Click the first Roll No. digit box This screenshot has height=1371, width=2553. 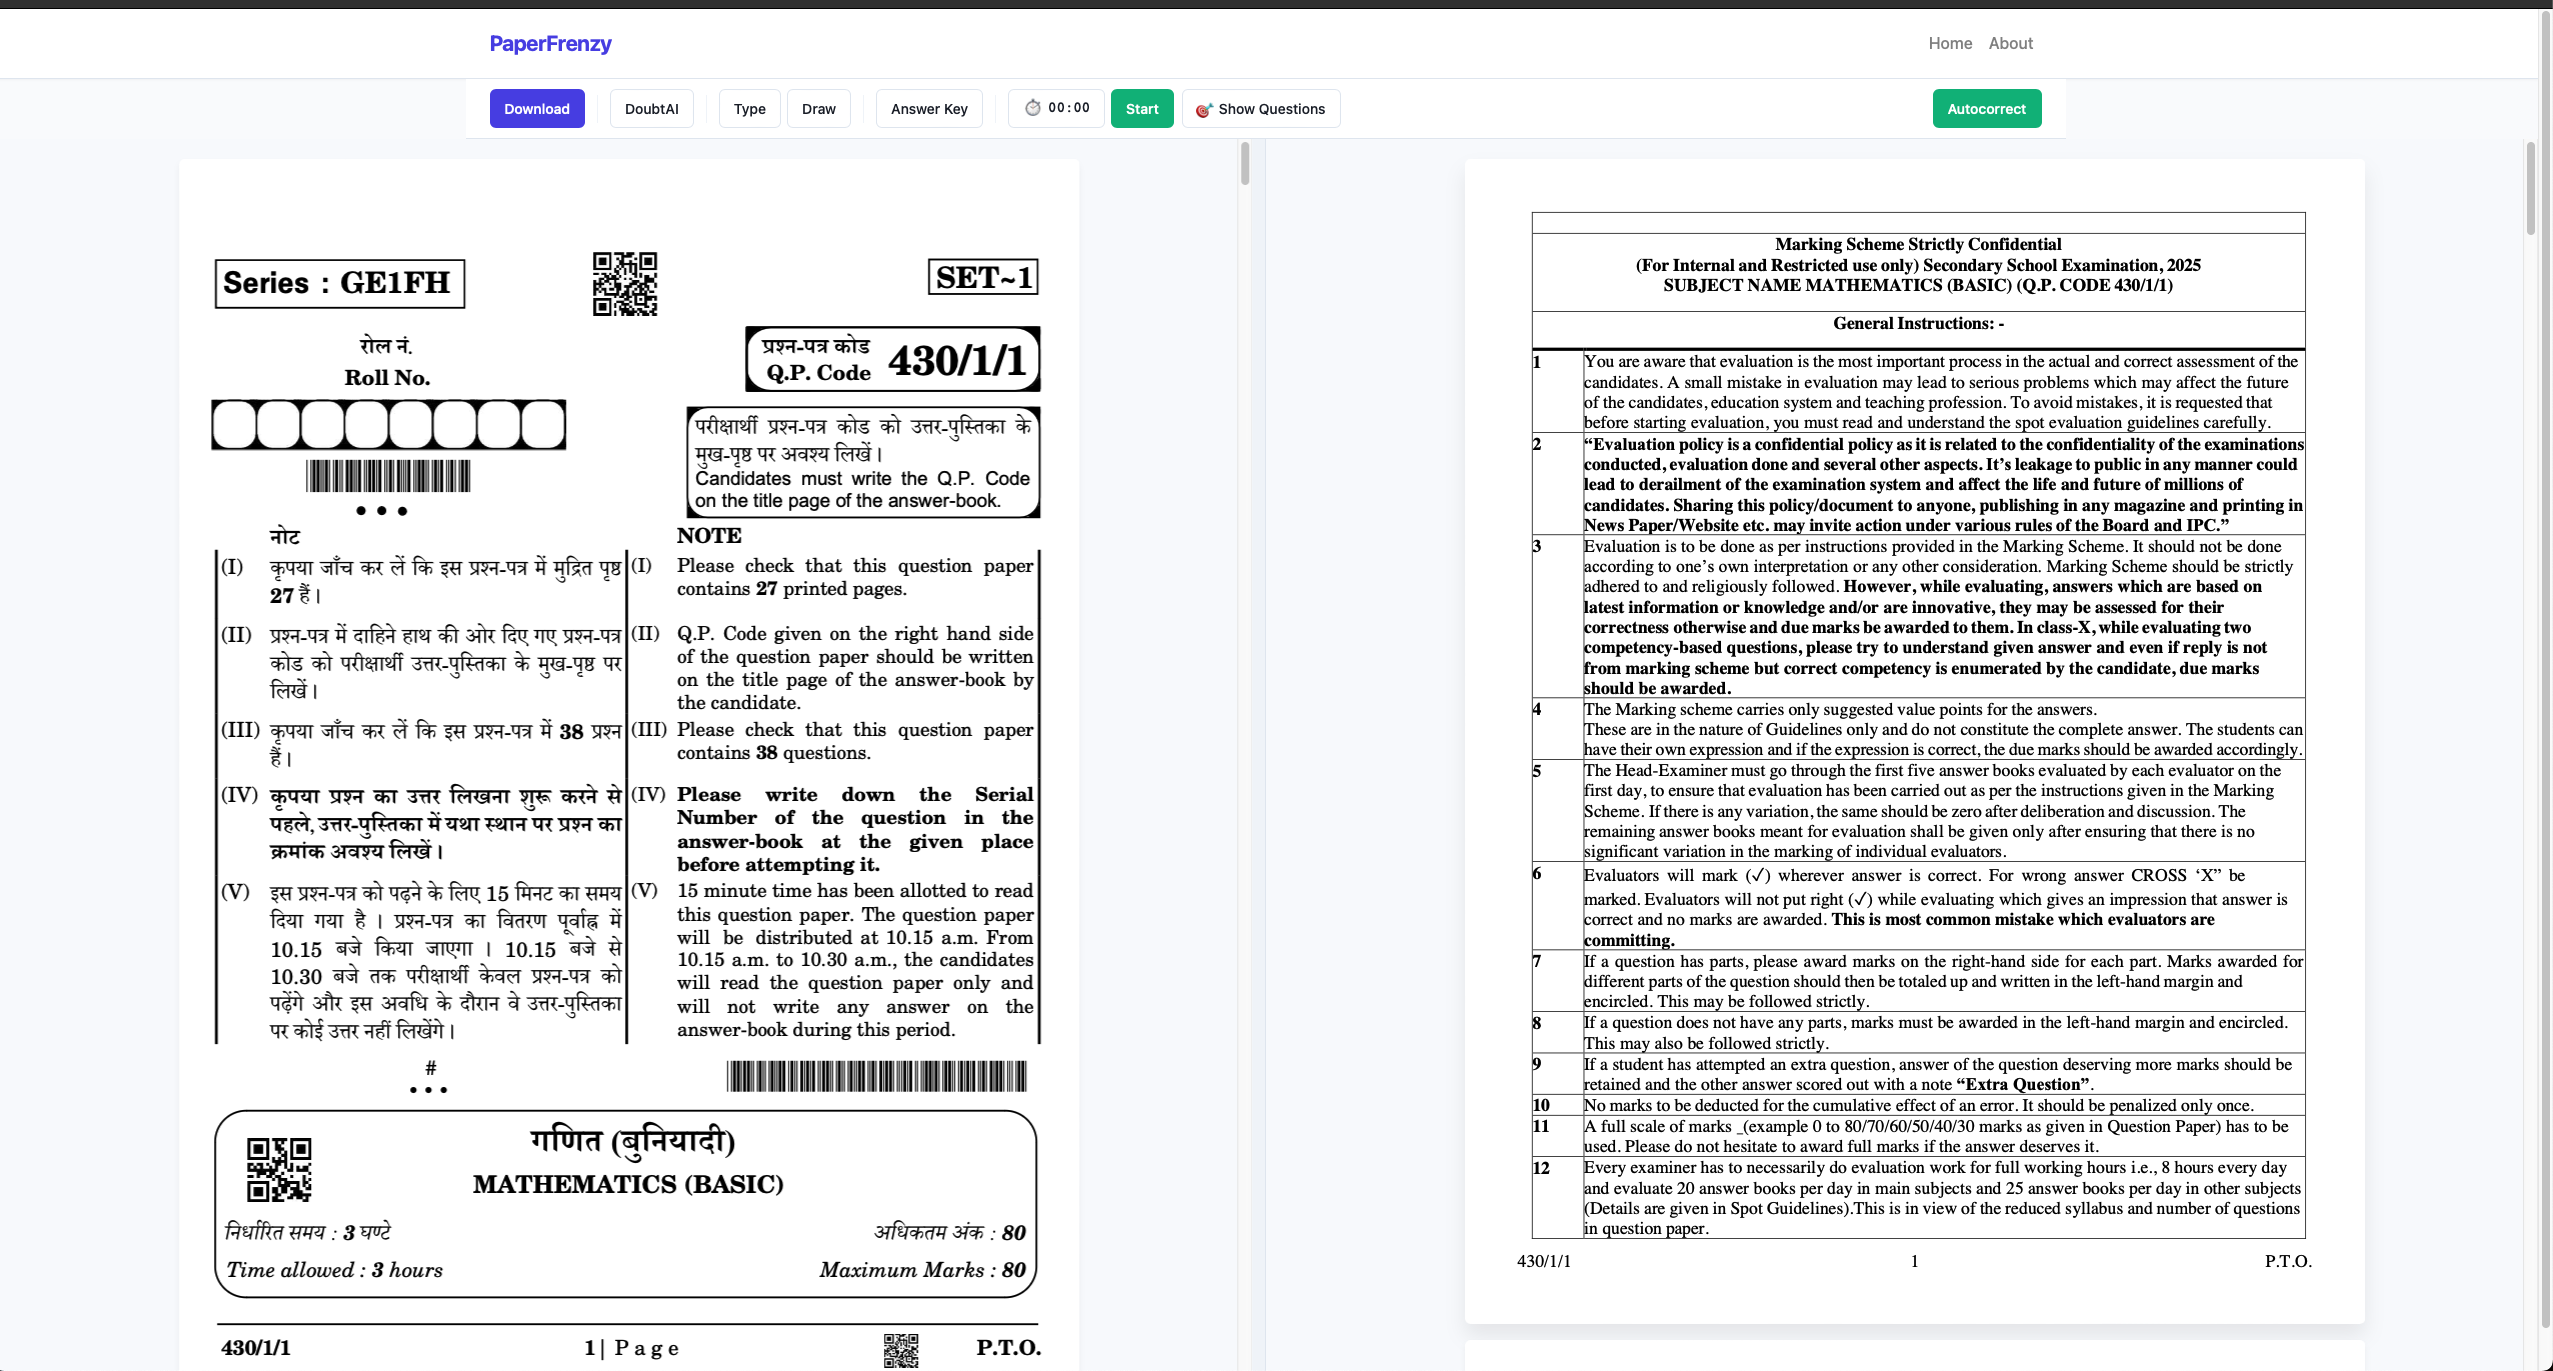pyautogui.click(x=235, y=425)
